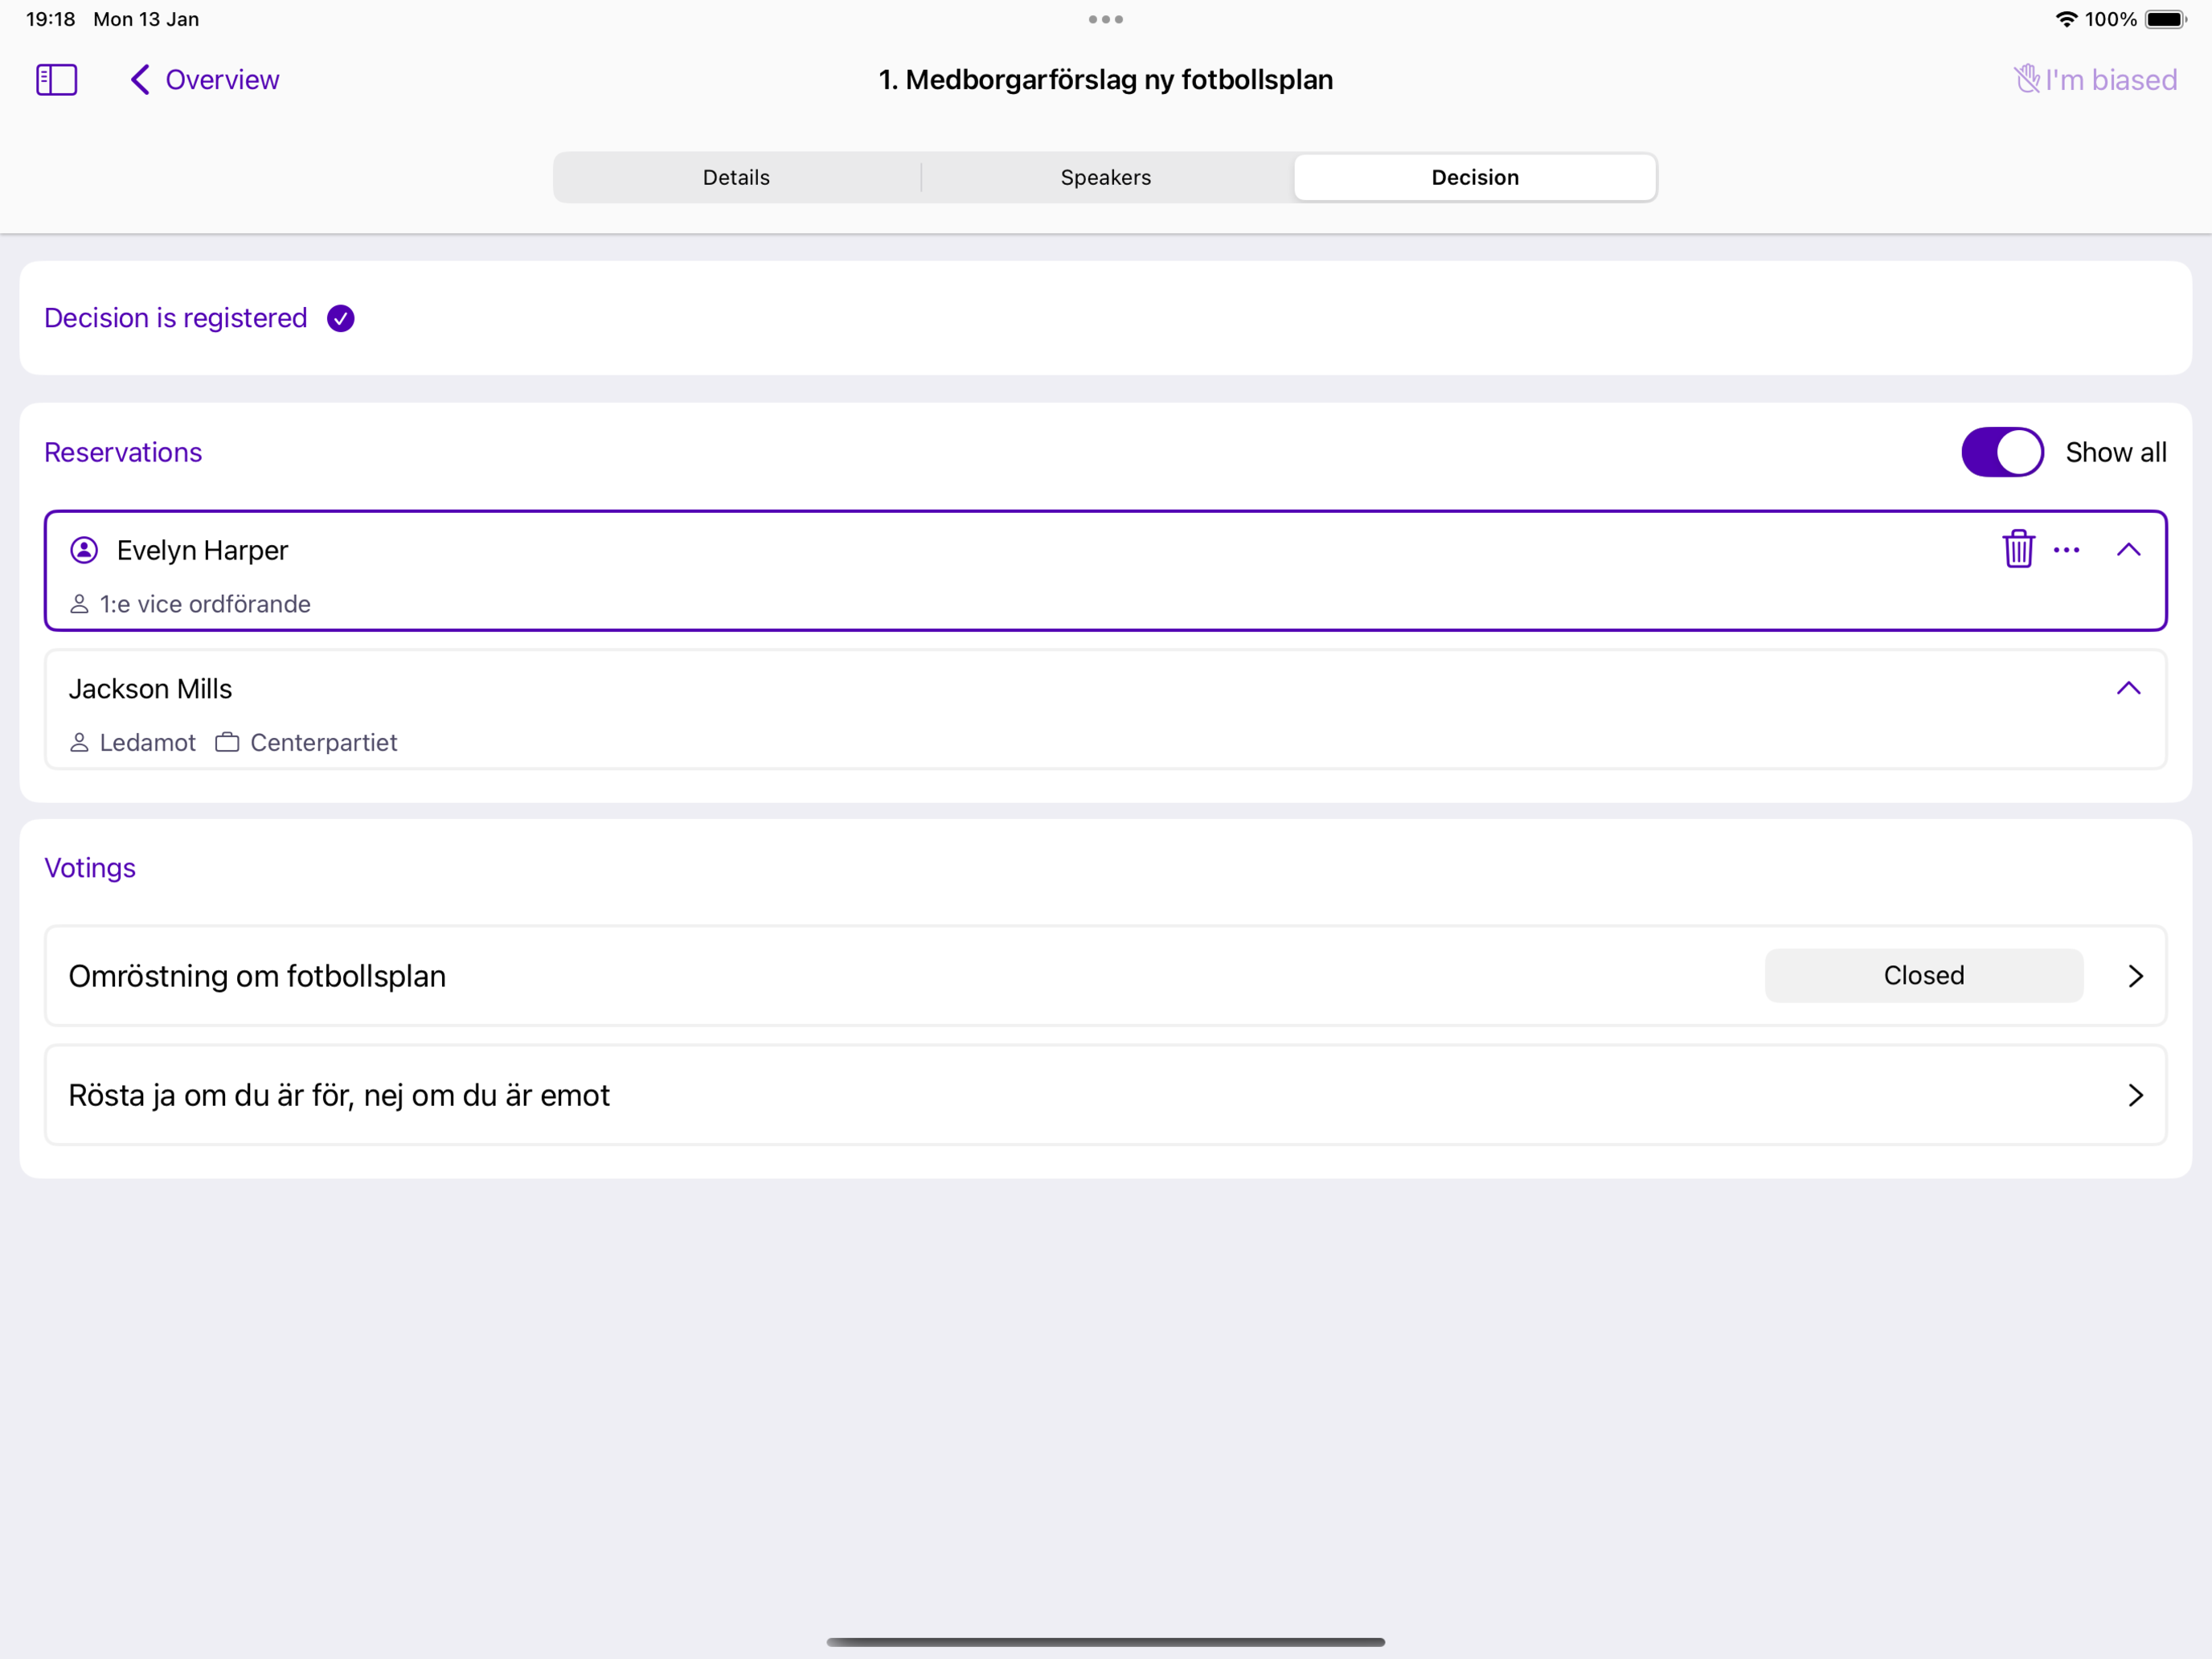Click Evelyn Harper's profile avatar icon
Image resolution: width=2212 pixels, height=1659 pixels.
(84, 550)
